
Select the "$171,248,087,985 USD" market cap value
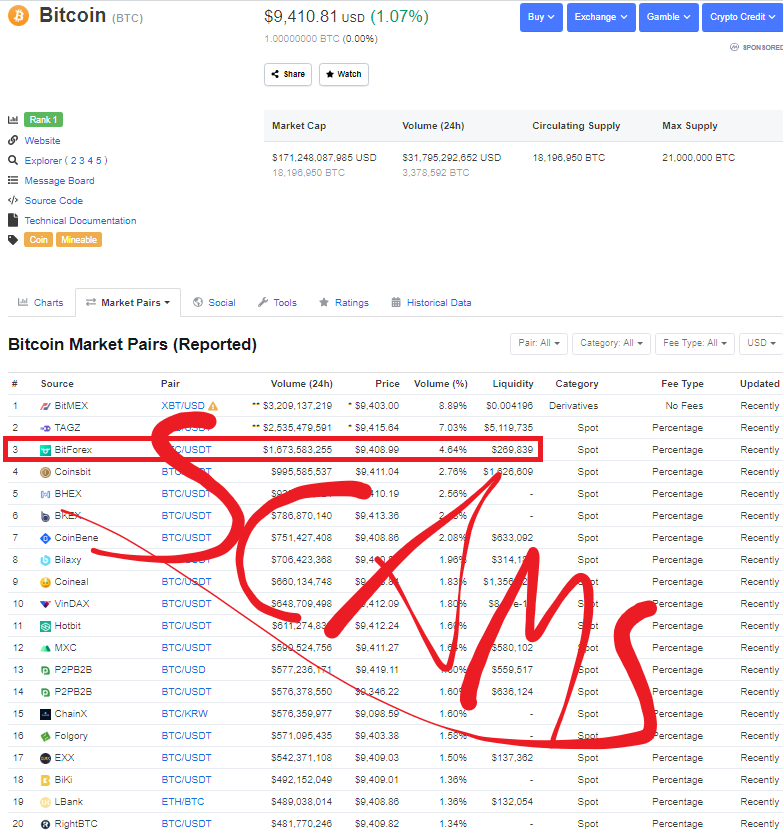[x=324, y=158]
